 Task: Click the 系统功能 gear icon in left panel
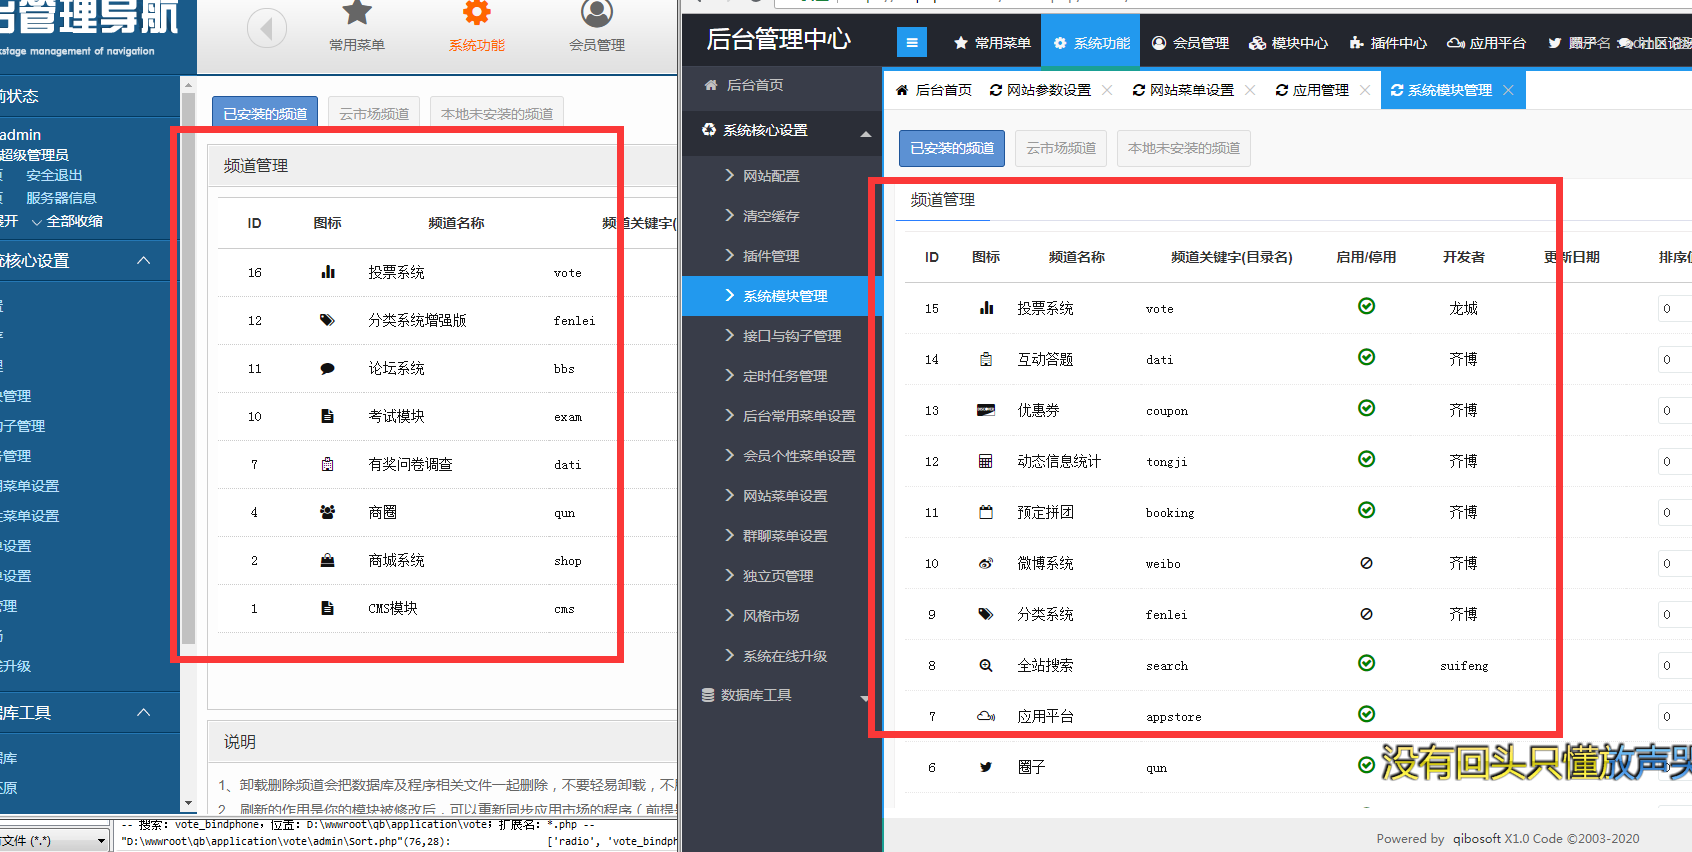[x=477, y=13]
